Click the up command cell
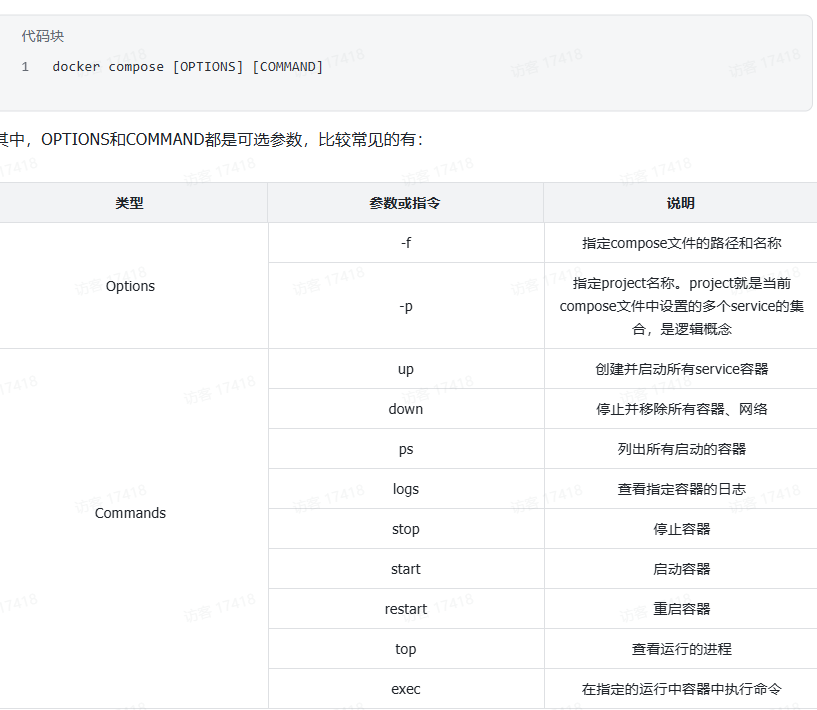The height and width of the screenshot is (710, 817). coord(405,368)
